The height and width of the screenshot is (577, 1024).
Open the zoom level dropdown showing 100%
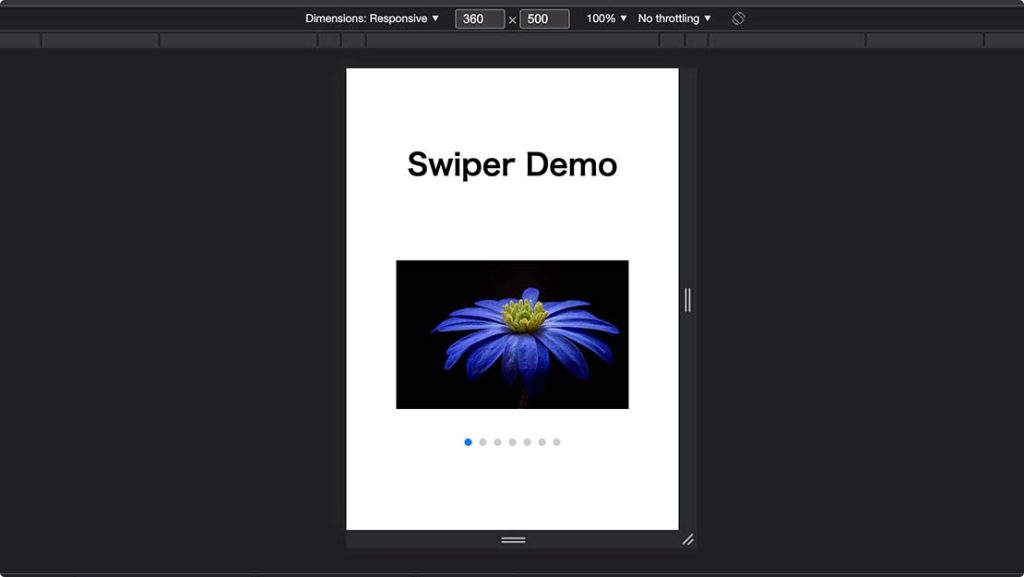605,18
